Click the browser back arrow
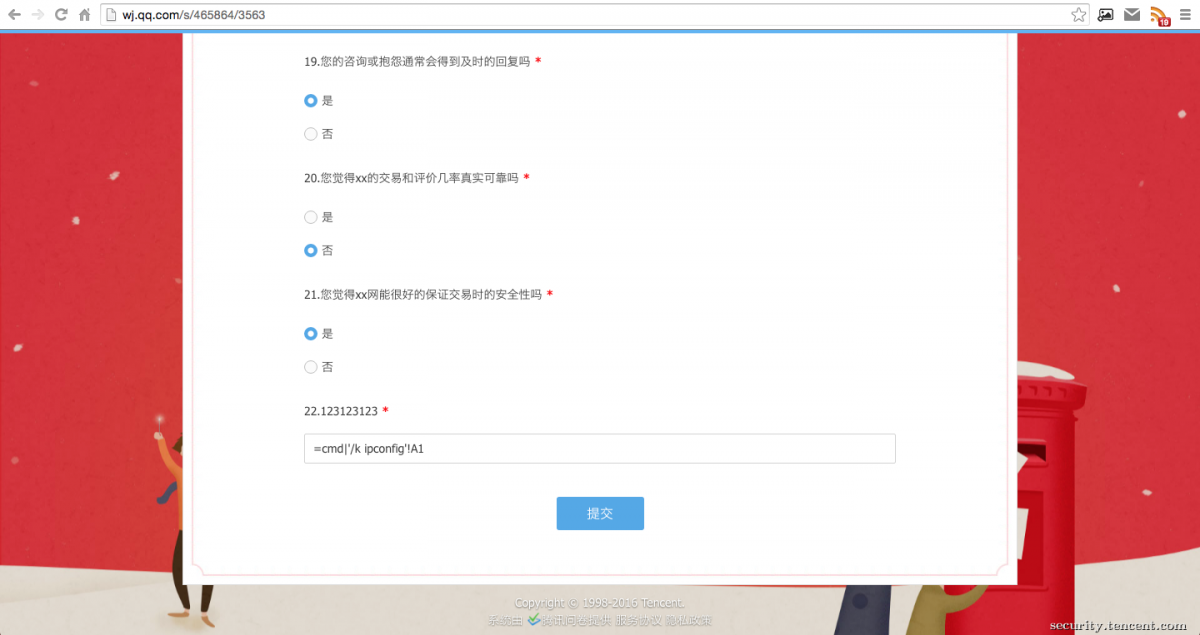The height and width of the screenshot is (635, 1200). click(x=14, y=15)
